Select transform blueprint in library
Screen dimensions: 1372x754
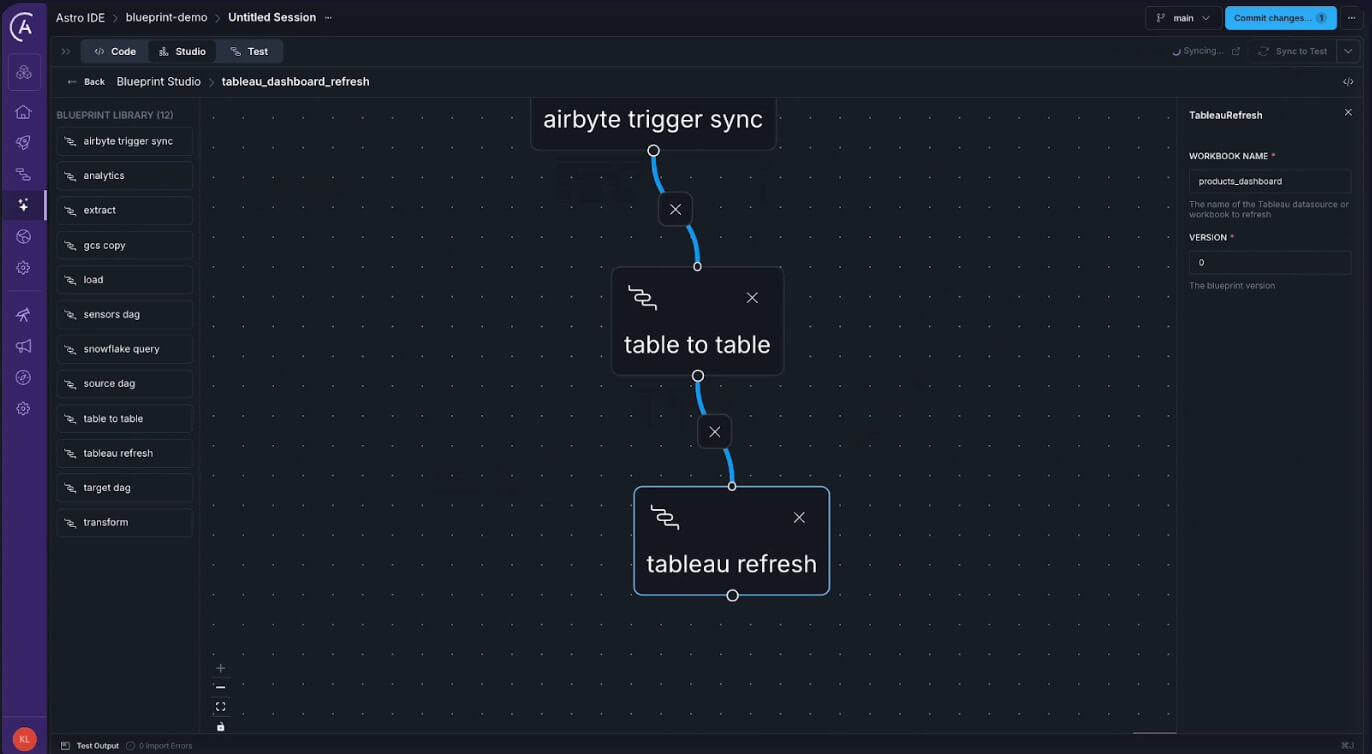pos(125,522)
